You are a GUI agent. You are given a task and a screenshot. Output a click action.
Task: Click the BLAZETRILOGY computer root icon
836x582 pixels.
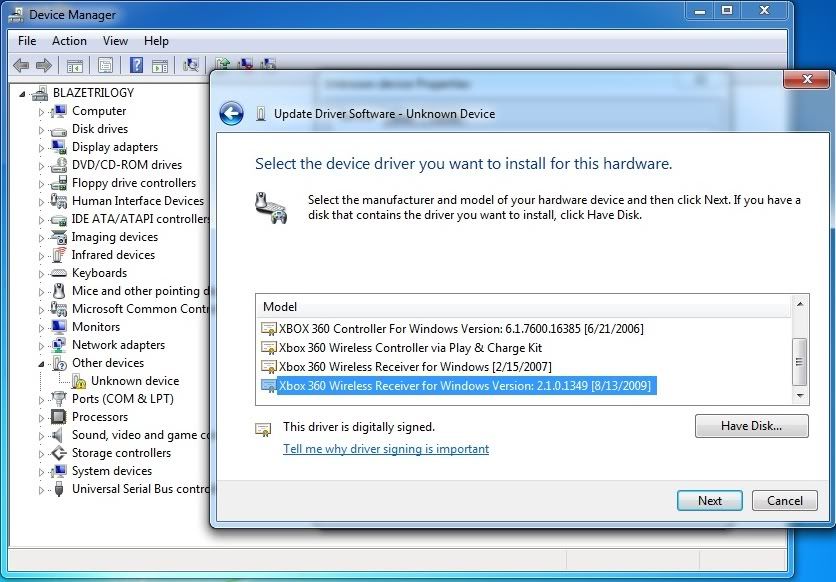coord(40,93)
